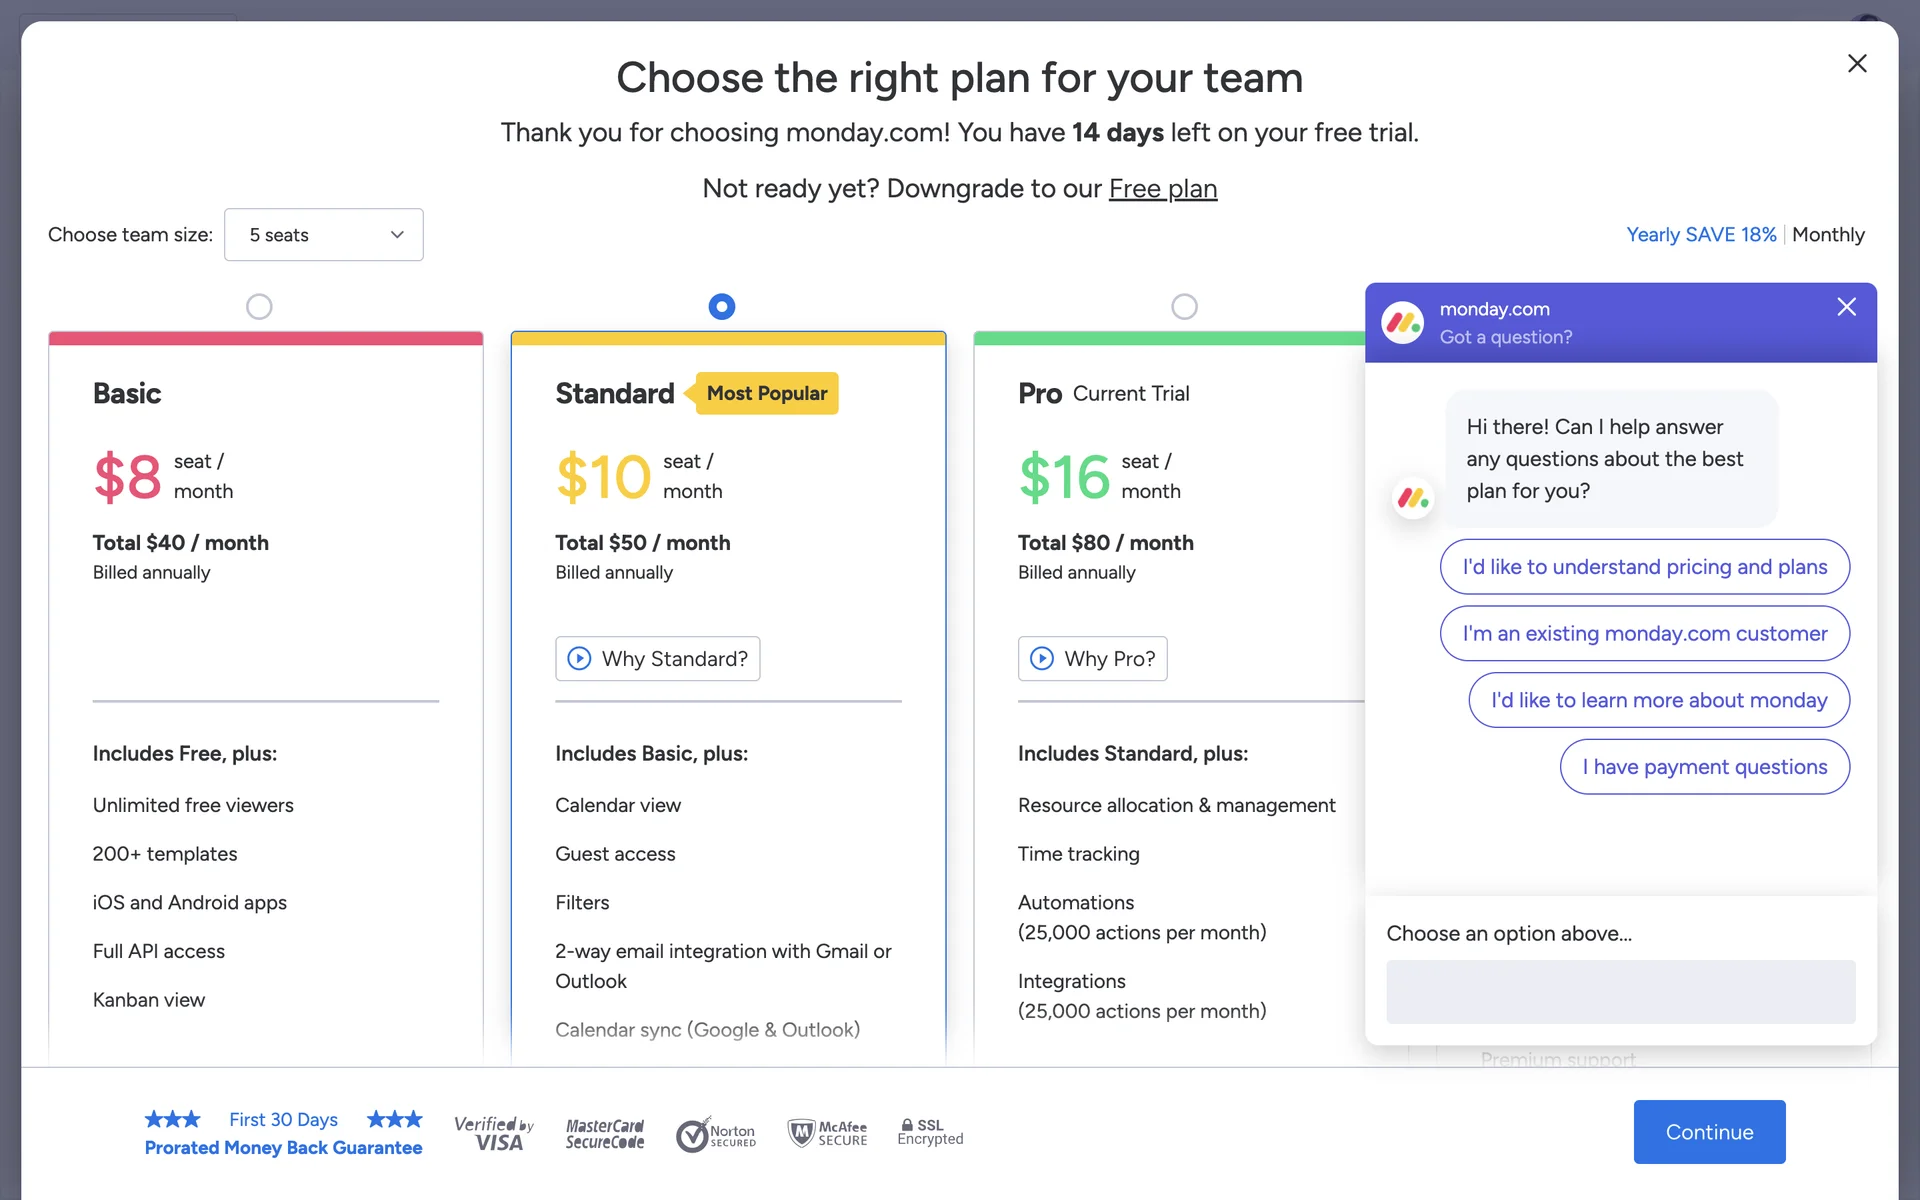
Task: Click the play icon beside Why Pro?
Action: (1042, 658)
